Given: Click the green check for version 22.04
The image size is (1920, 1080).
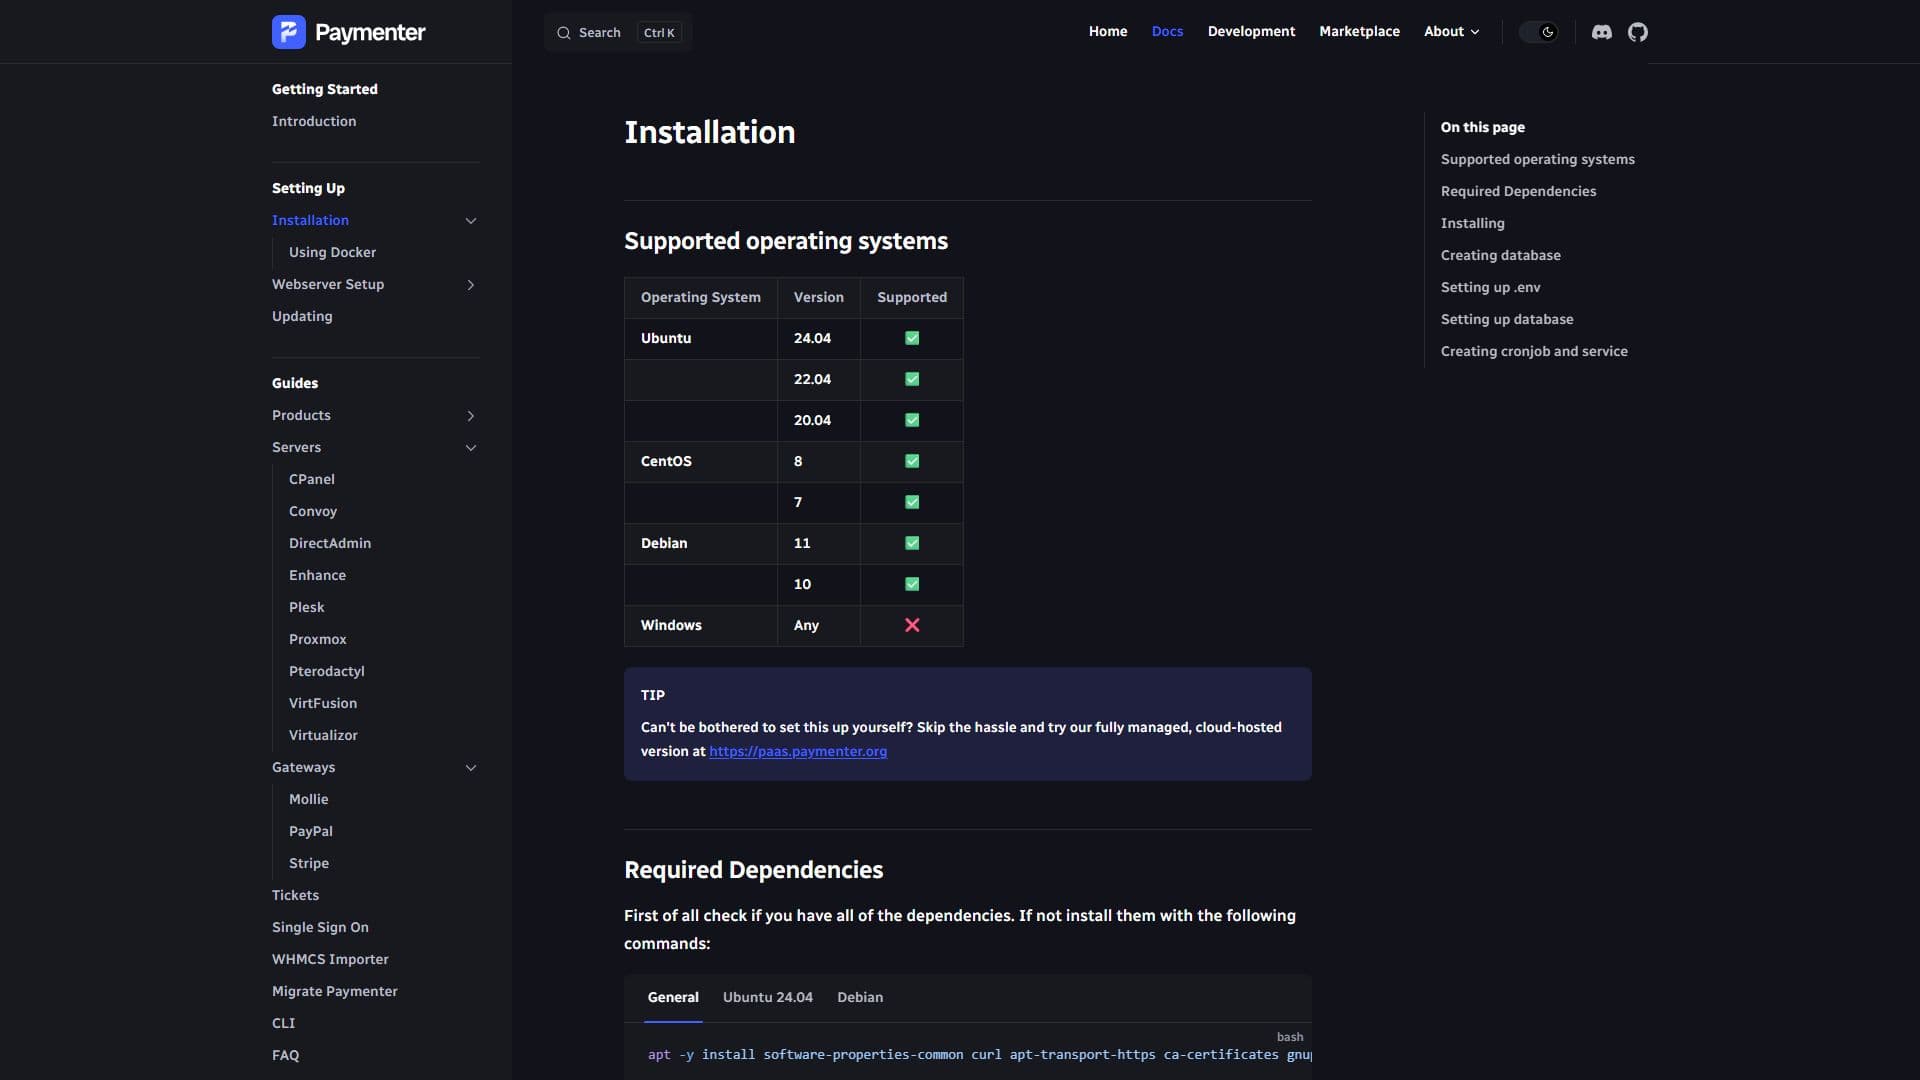Looking at the screenshot, I should [912, 380].
